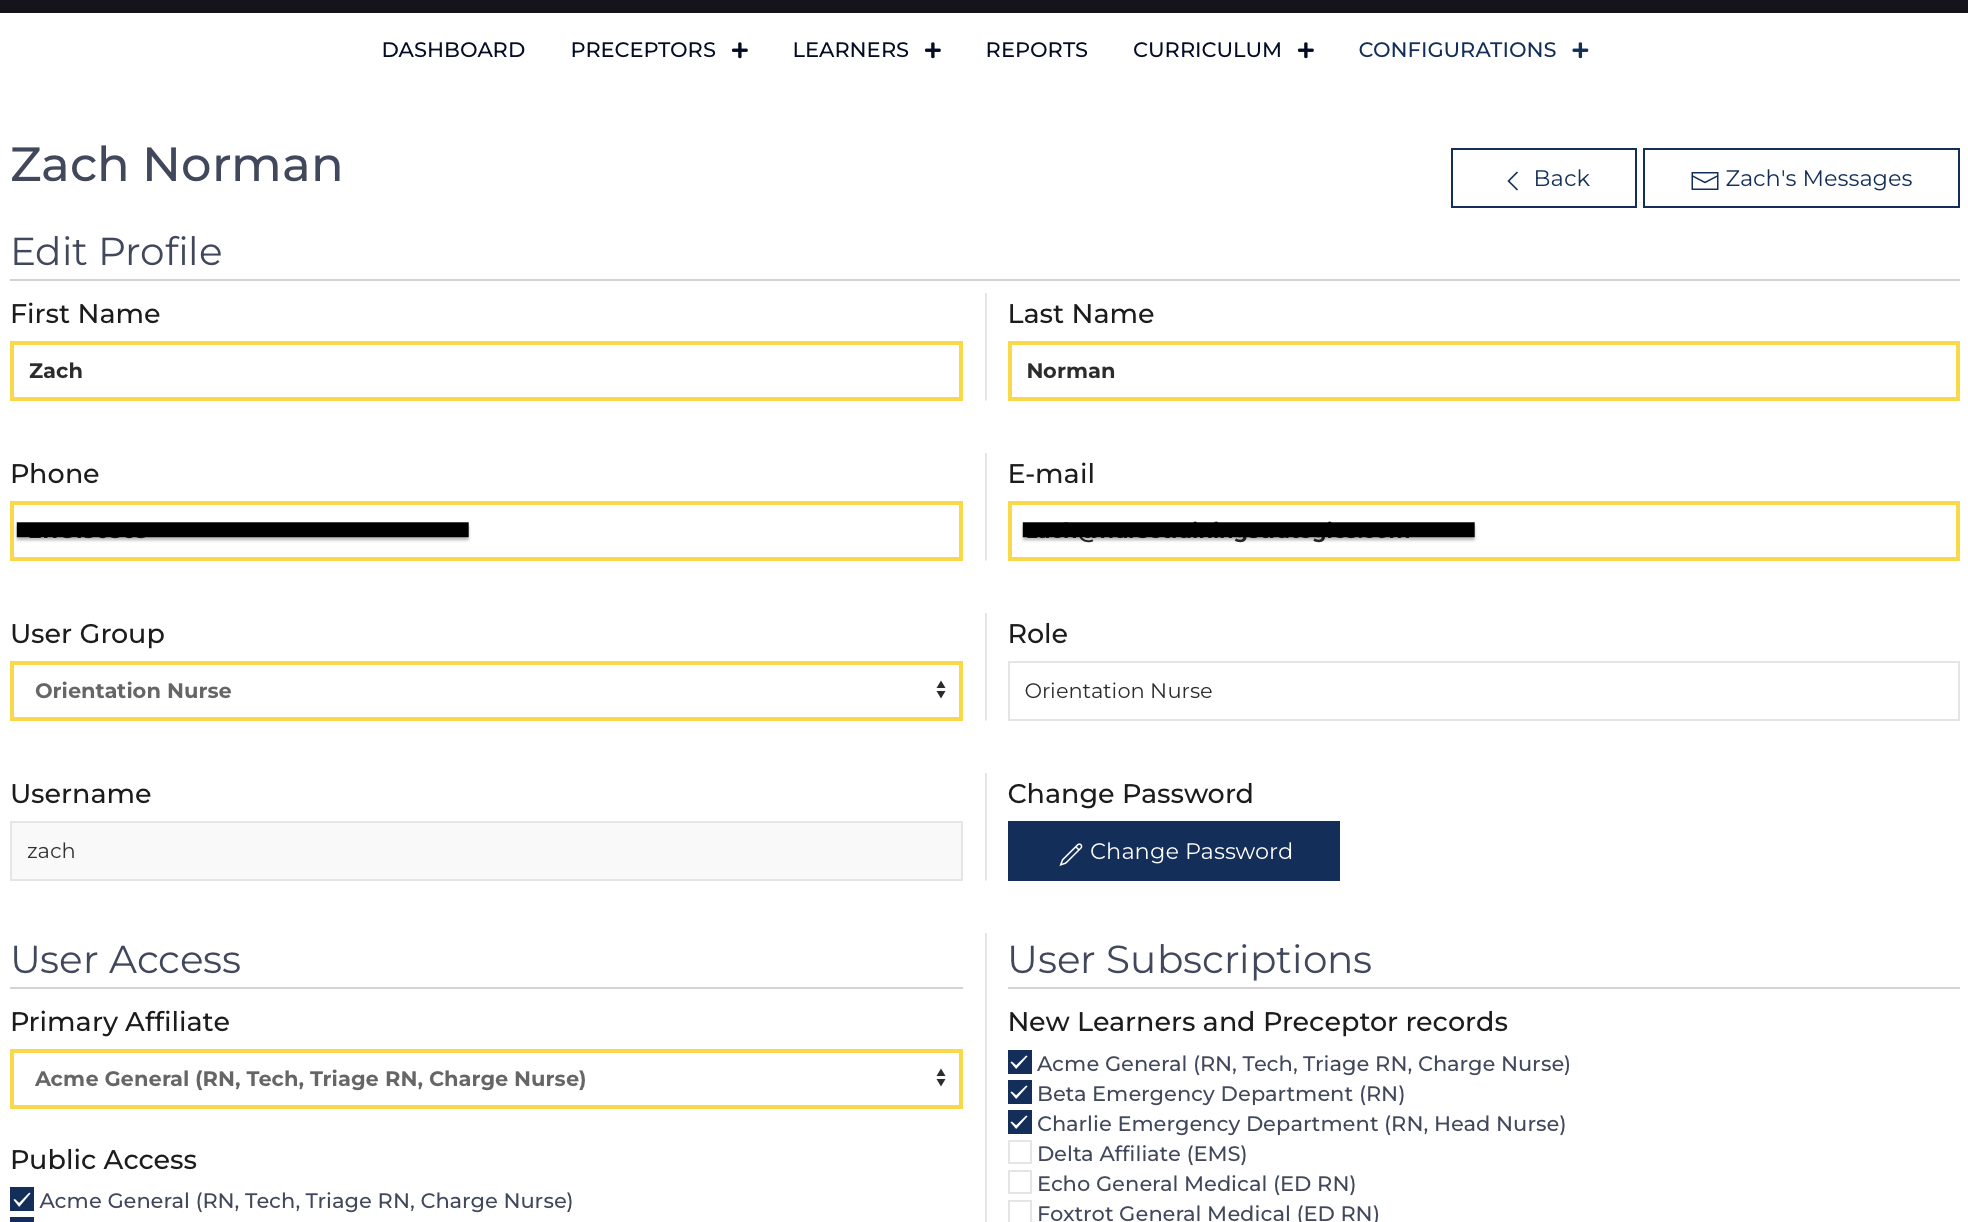The image size is (1968, 1222).
Task: Open Zach's Messages
Action: pos(1801,178)
